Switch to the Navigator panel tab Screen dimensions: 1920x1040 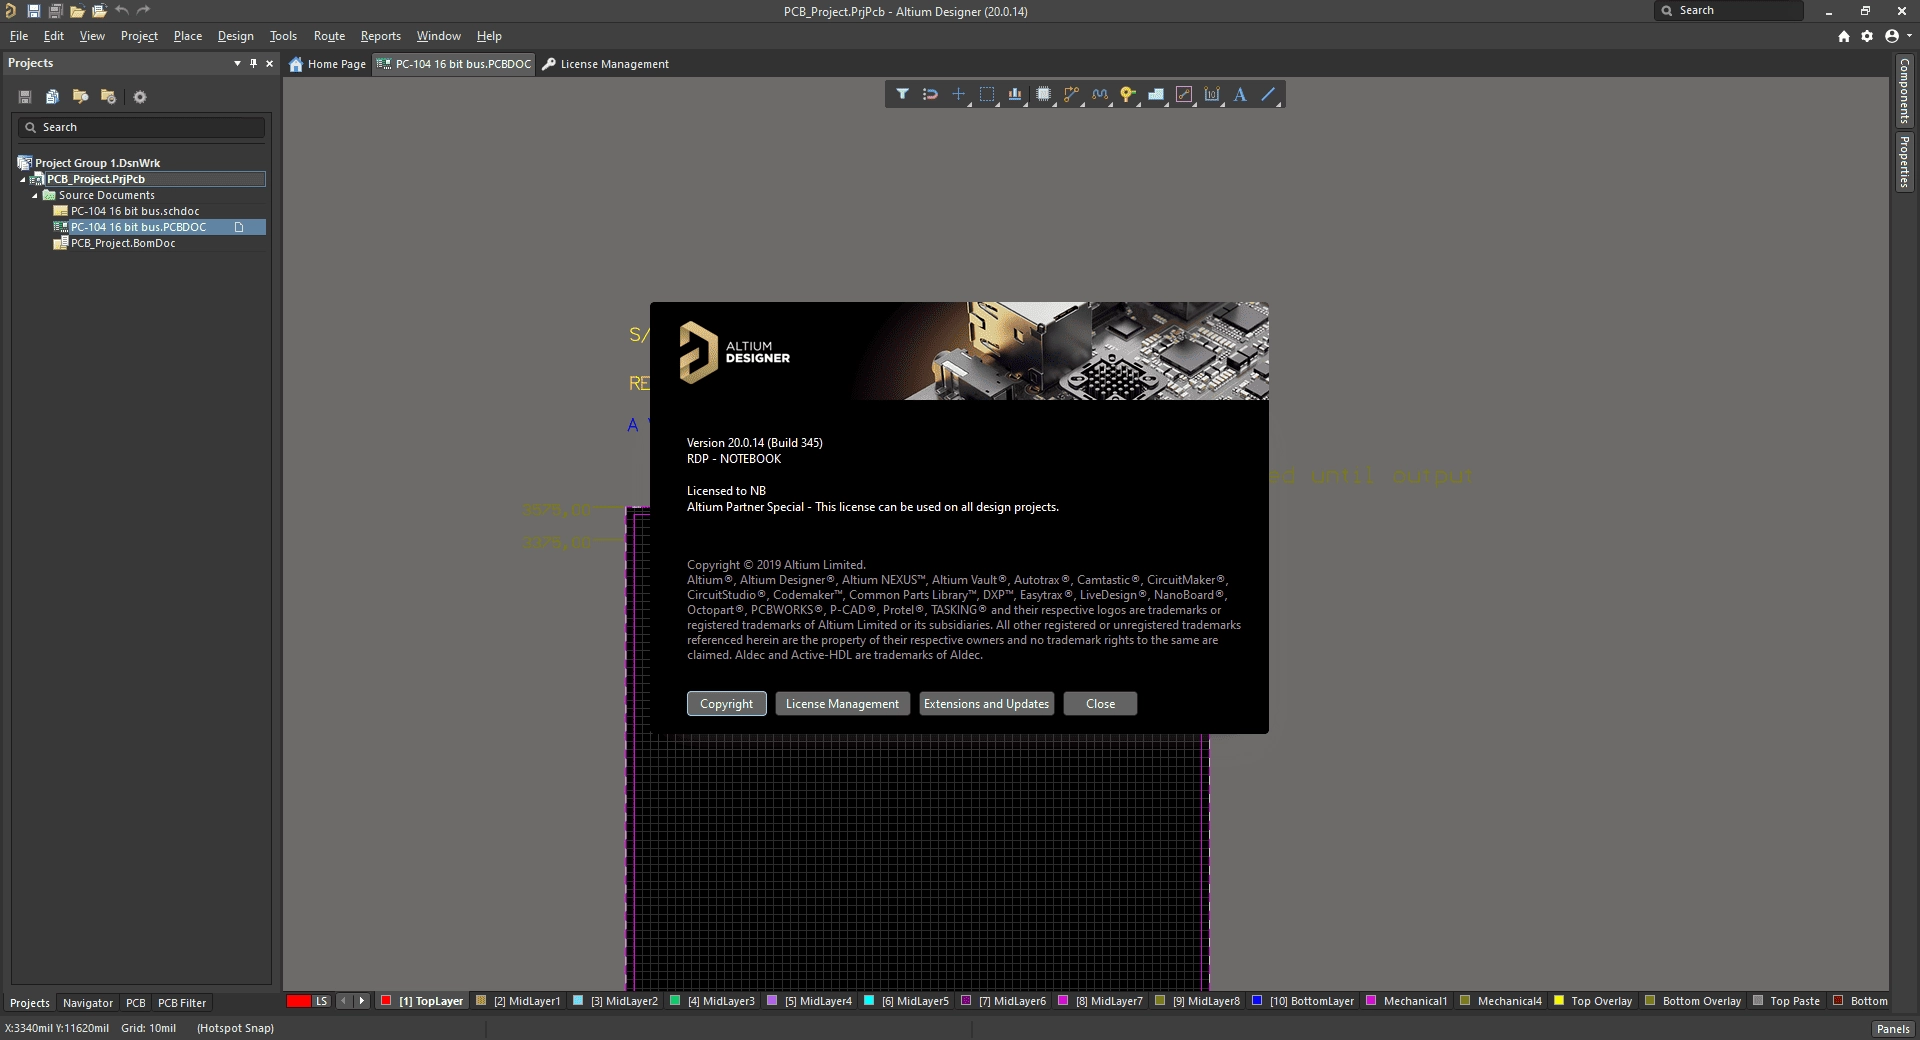pyautogui.click(x=88, y=1003)
